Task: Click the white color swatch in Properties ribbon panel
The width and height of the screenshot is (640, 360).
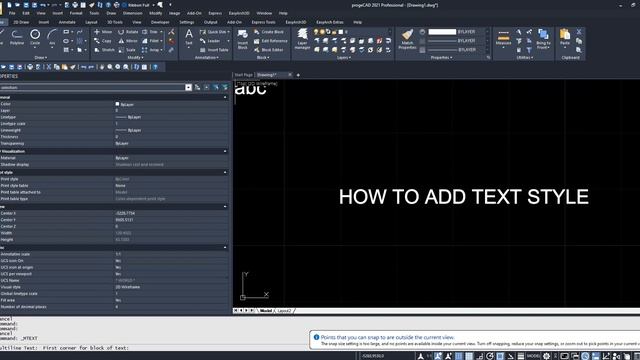Action: point(442,32)
